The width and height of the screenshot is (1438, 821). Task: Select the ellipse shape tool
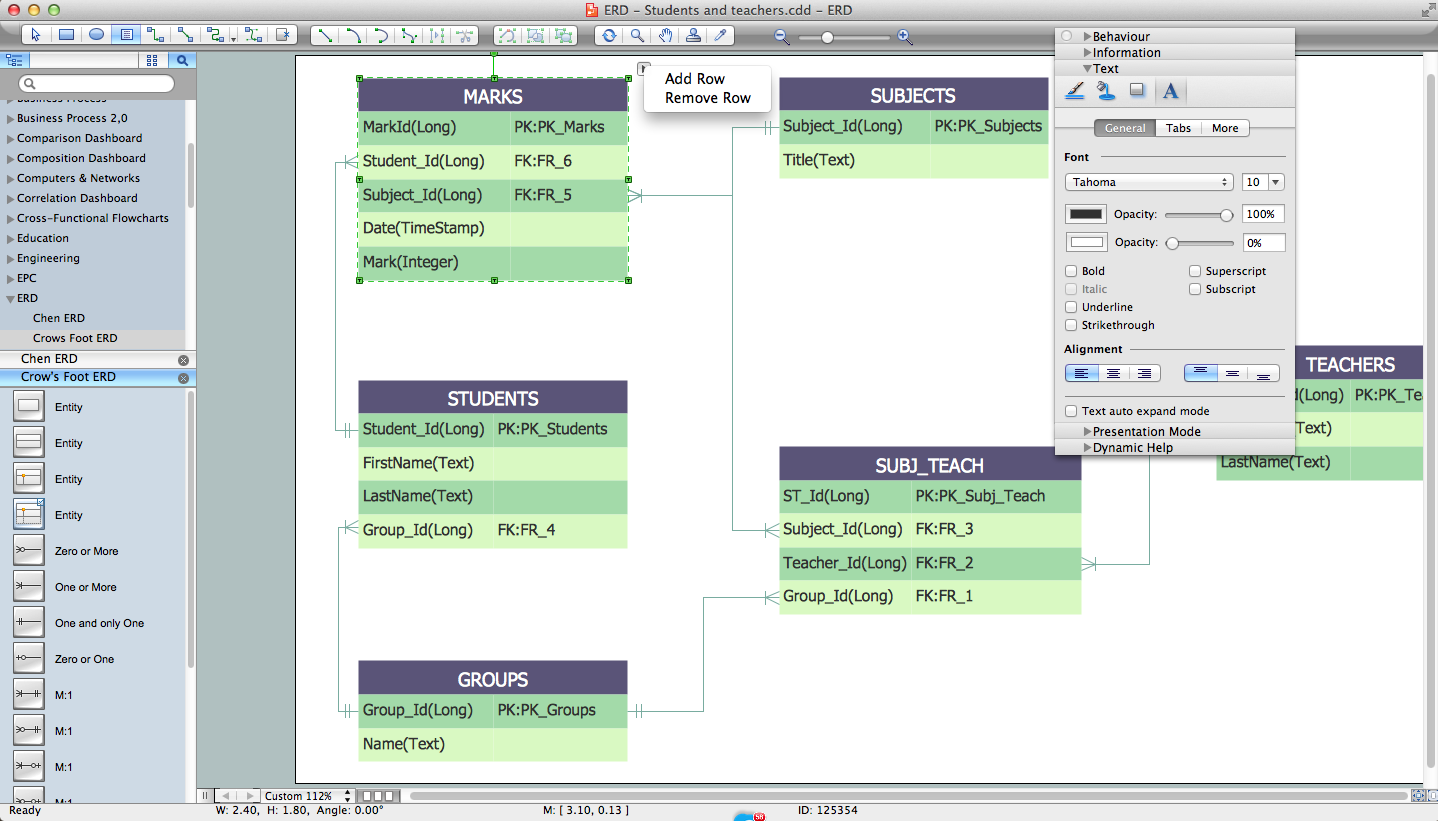click(x=96, y=35)
